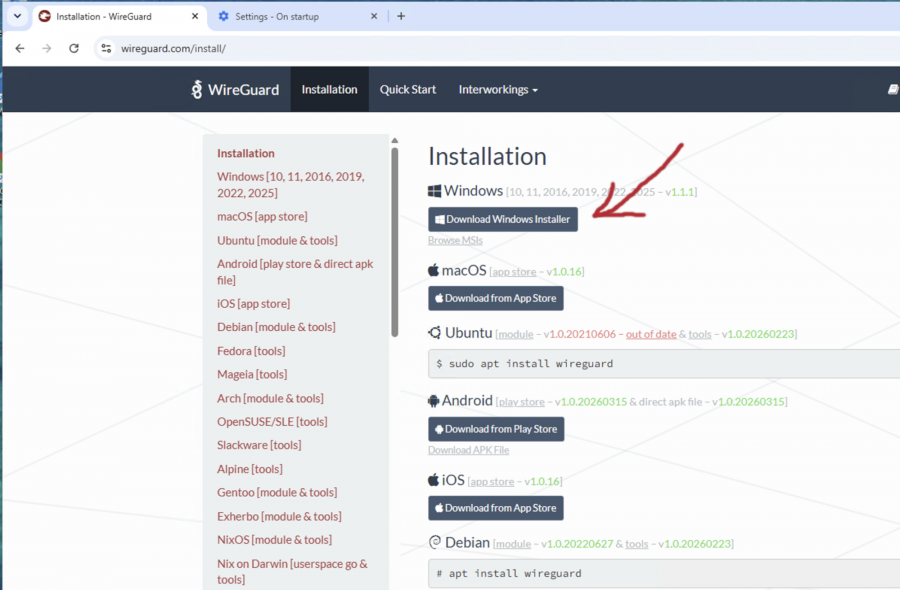Click the Debian swirl icon

click(435, 542)
